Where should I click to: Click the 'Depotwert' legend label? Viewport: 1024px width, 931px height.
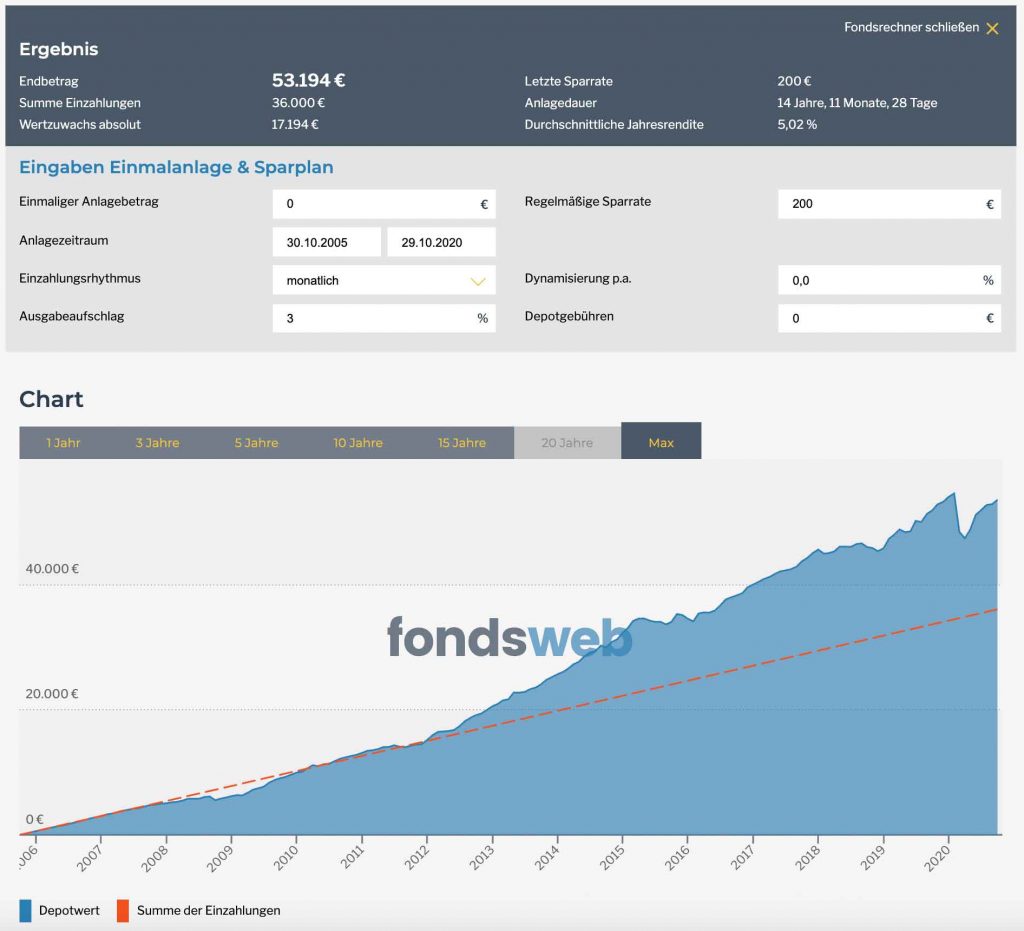click(69, 910)
